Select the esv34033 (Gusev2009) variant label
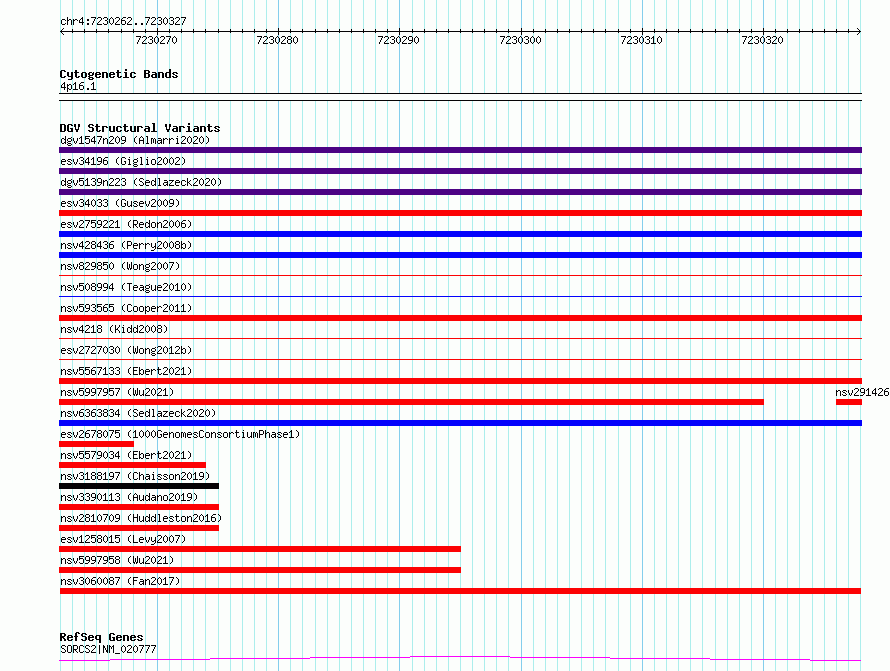Image resolution: width=890 pixels, height=671 pixels. (120, 203)
